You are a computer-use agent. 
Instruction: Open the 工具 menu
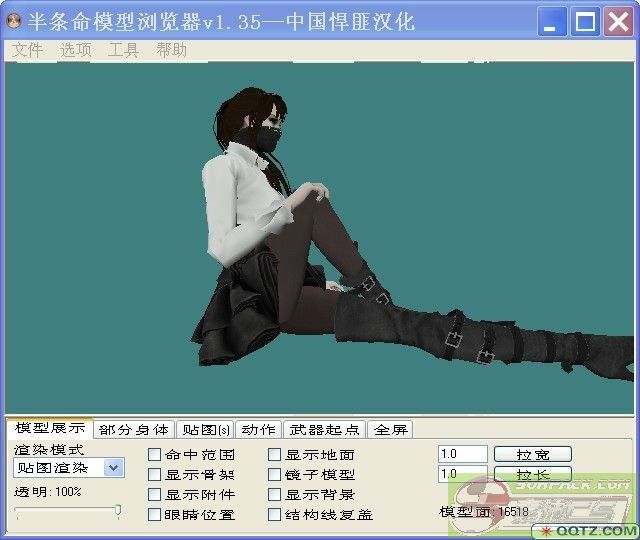tap(123, 50)
